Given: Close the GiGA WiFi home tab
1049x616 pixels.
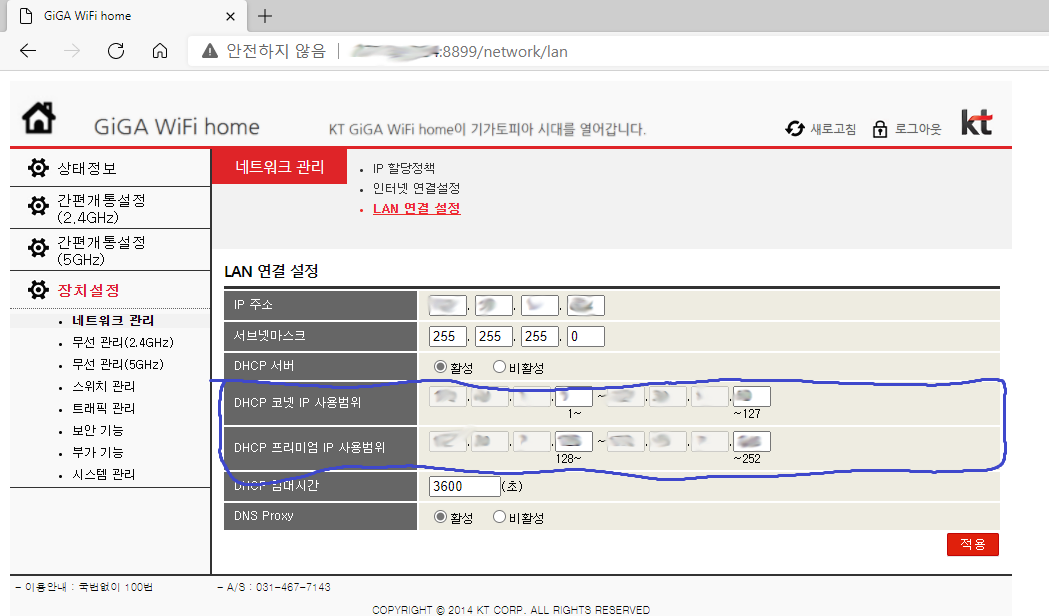Looking at the screenshot, I should [x=230, y=16].
